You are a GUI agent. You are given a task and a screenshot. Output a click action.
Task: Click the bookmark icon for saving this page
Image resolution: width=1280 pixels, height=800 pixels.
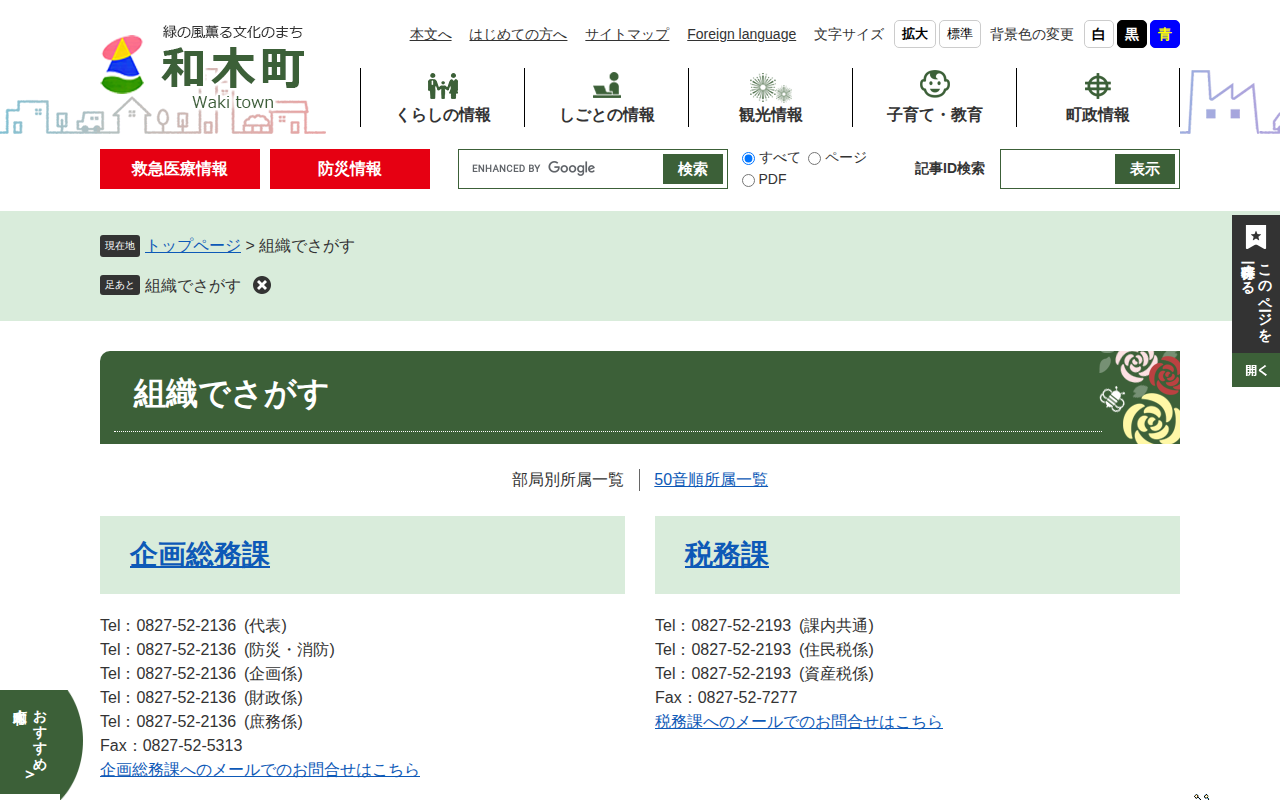tap(1256, 238)
